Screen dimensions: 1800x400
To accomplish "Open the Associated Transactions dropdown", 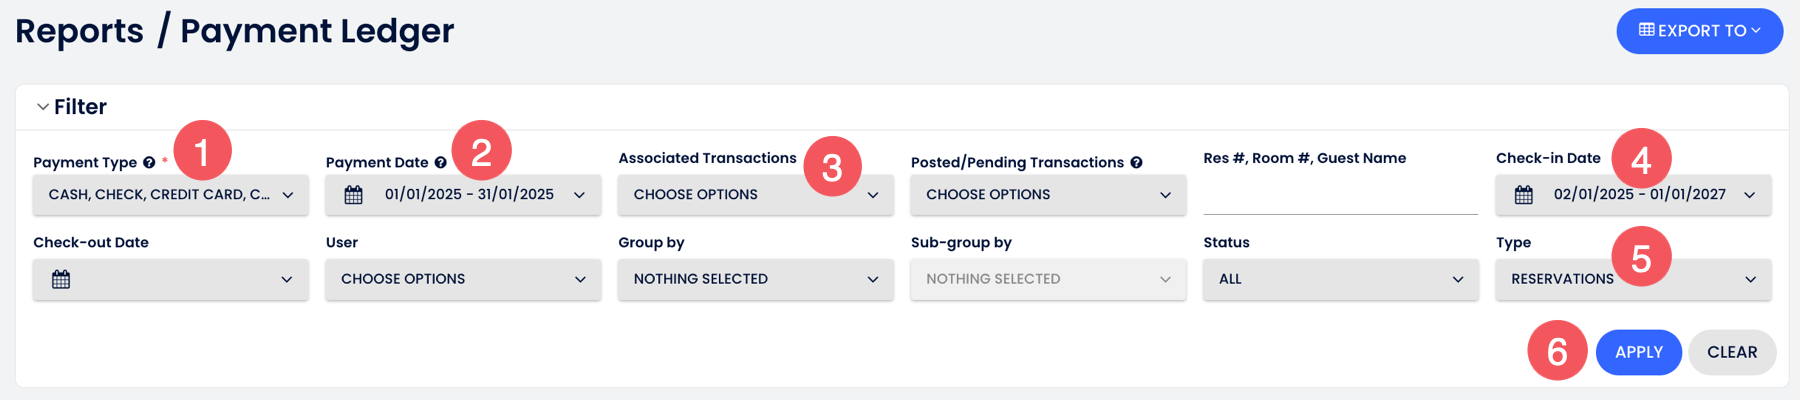I will (x=756, y=195).
